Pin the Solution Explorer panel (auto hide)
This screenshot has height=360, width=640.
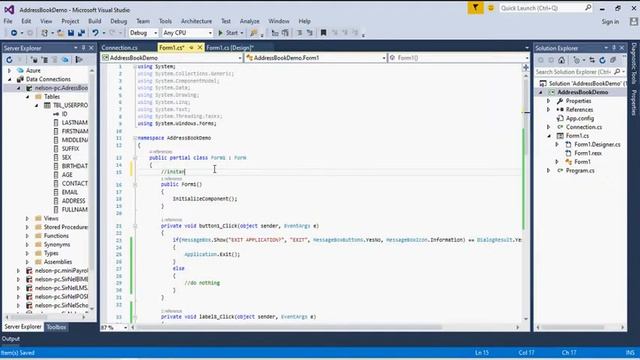coord(614,48)
